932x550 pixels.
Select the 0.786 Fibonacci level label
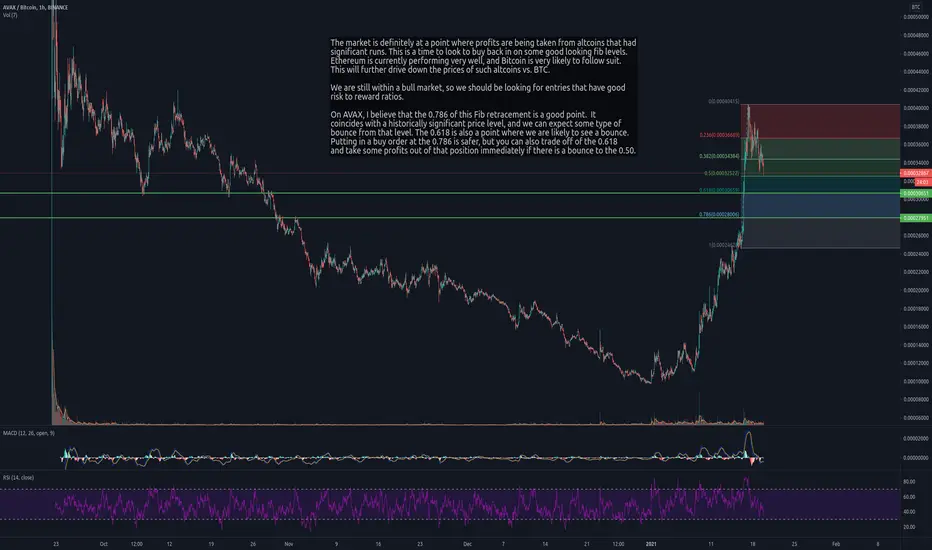coord(719,215)
